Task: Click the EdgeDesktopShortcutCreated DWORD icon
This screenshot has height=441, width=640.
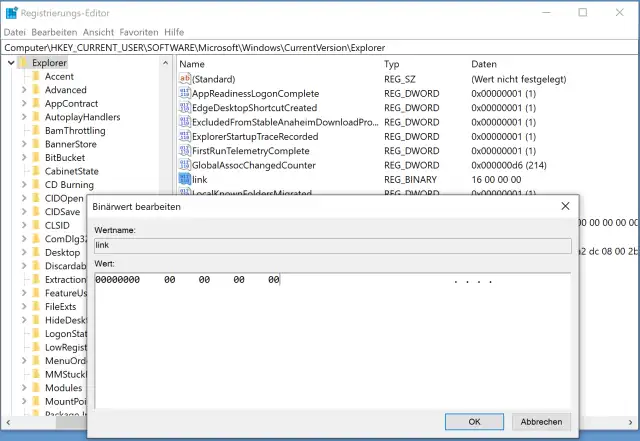Action: 185,107
